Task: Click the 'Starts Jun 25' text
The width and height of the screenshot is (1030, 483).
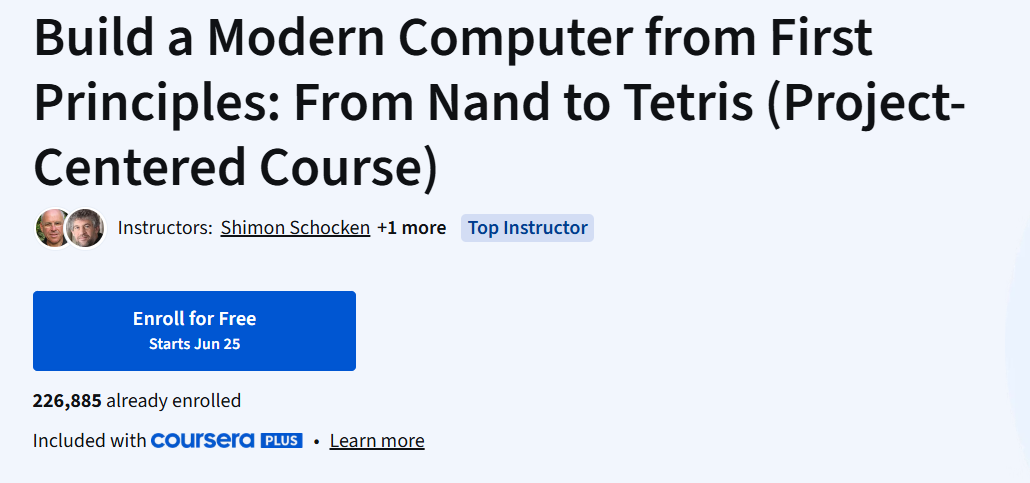Action: [x=194, y=345]
